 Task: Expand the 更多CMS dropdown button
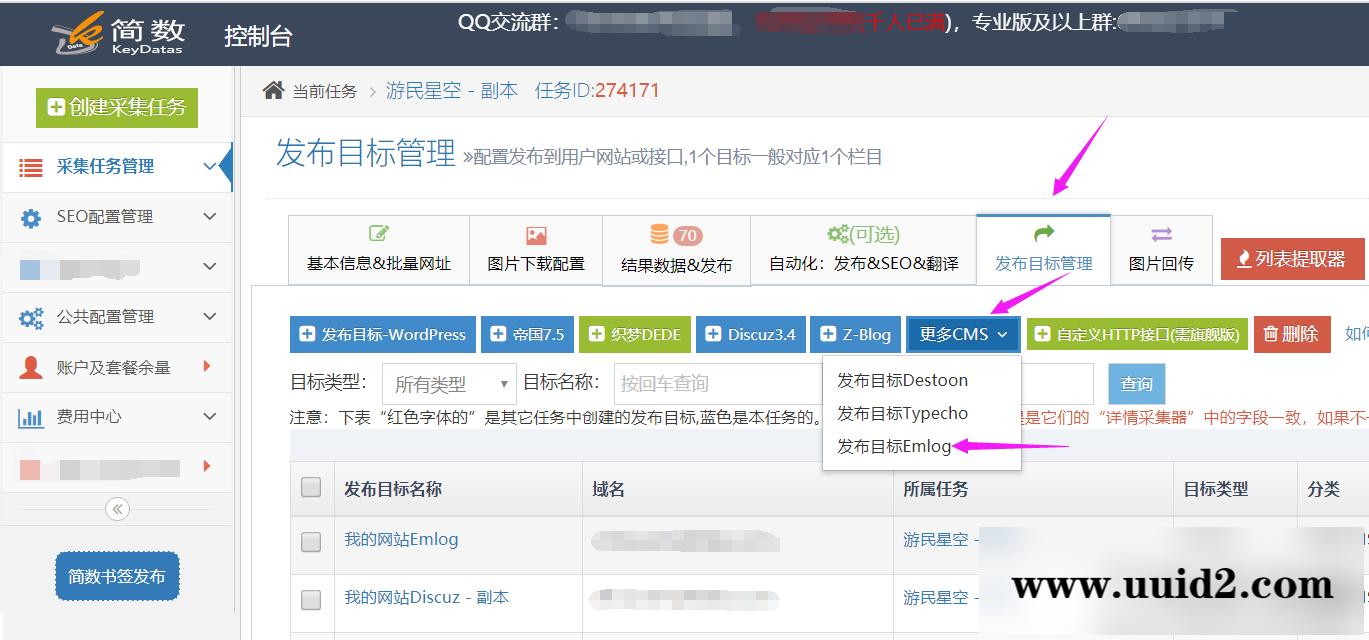tap(963, 334)
